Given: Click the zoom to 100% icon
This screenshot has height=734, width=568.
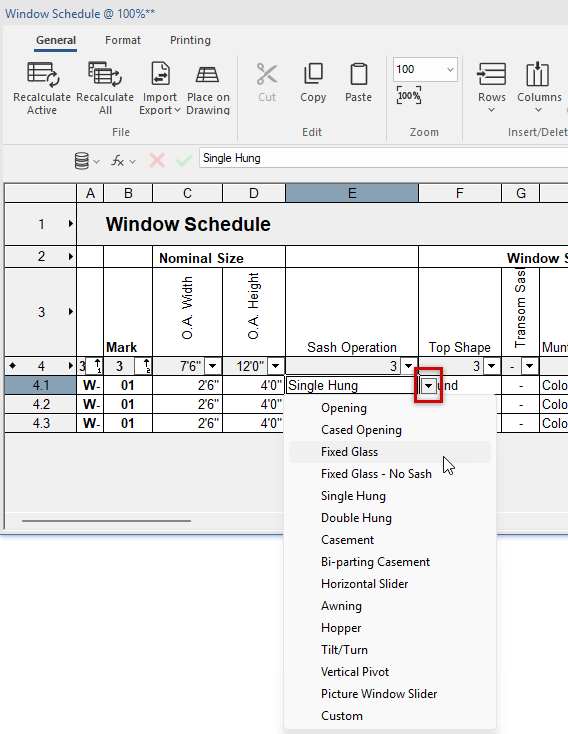Looking at the screenshot, I should pyautogui.click(x=409, y=95).
